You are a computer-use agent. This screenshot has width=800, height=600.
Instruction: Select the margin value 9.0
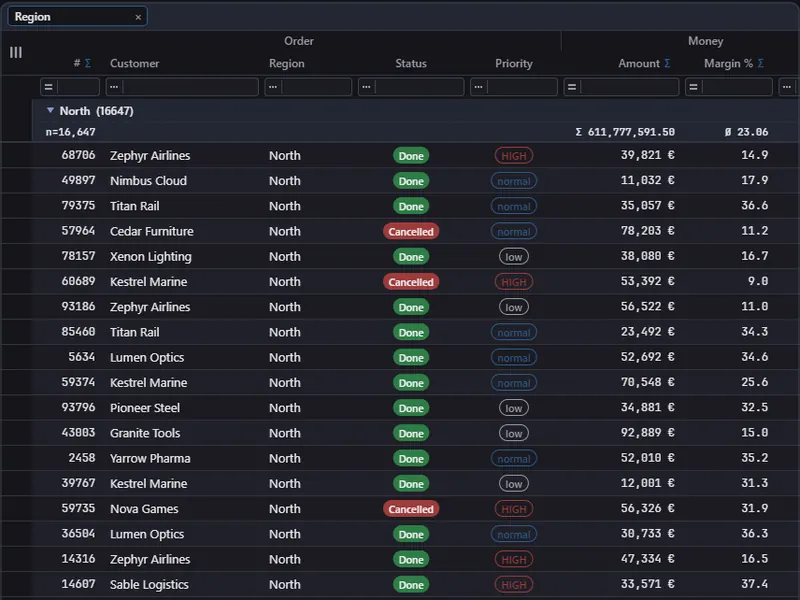pyautogui.click(x=758, y=281)
